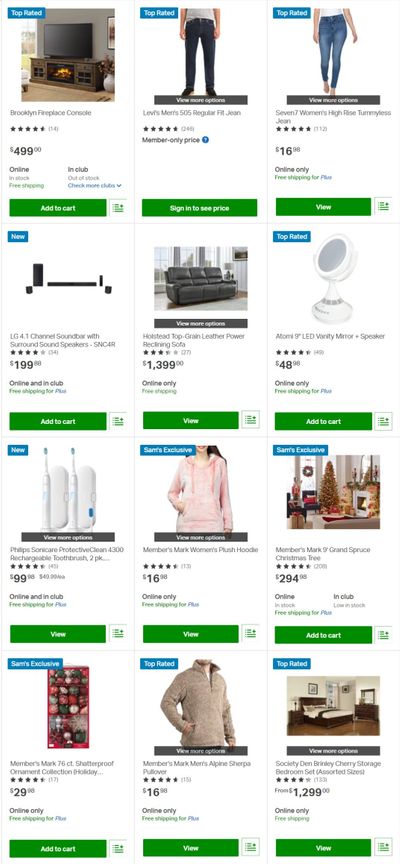Viewport: 400px width, 864px height.
Task: View the Holstead leather sofa product image
Action: click(x=201, y=278)
